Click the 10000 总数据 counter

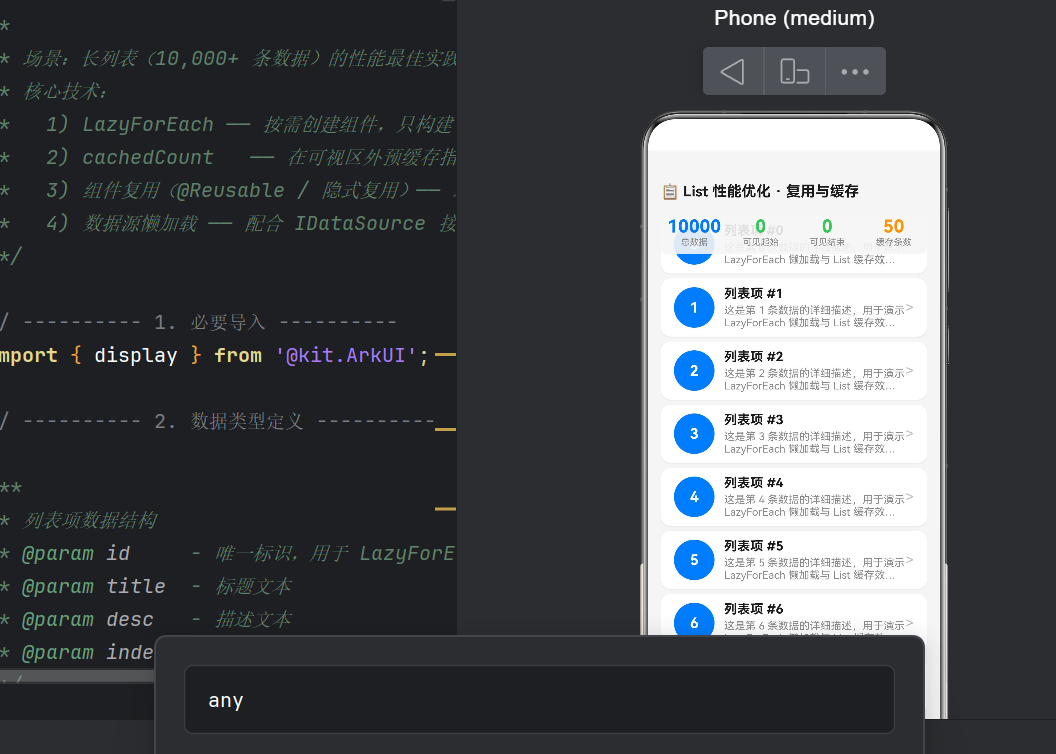pos(694,232)
